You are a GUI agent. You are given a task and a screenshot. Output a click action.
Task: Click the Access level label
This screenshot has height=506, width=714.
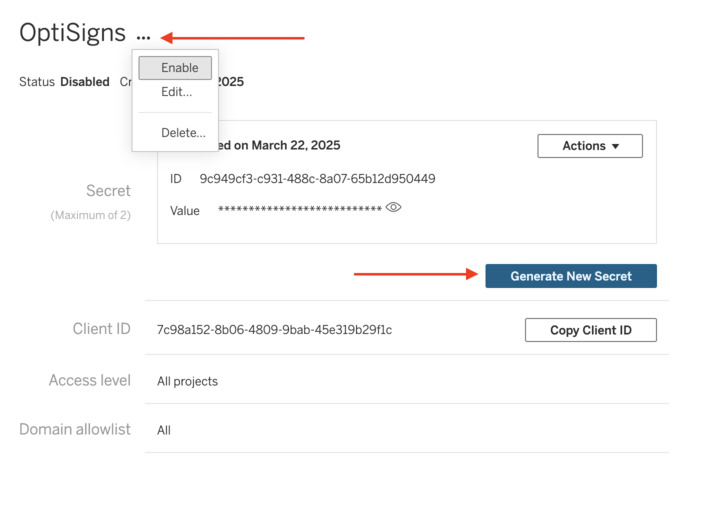[90, 380]
